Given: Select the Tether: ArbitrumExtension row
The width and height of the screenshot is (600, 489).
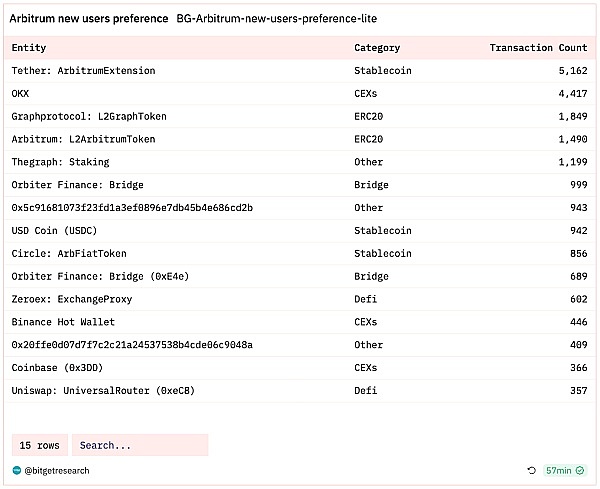Looking at the screenshot, I should [x=83, y=71].
